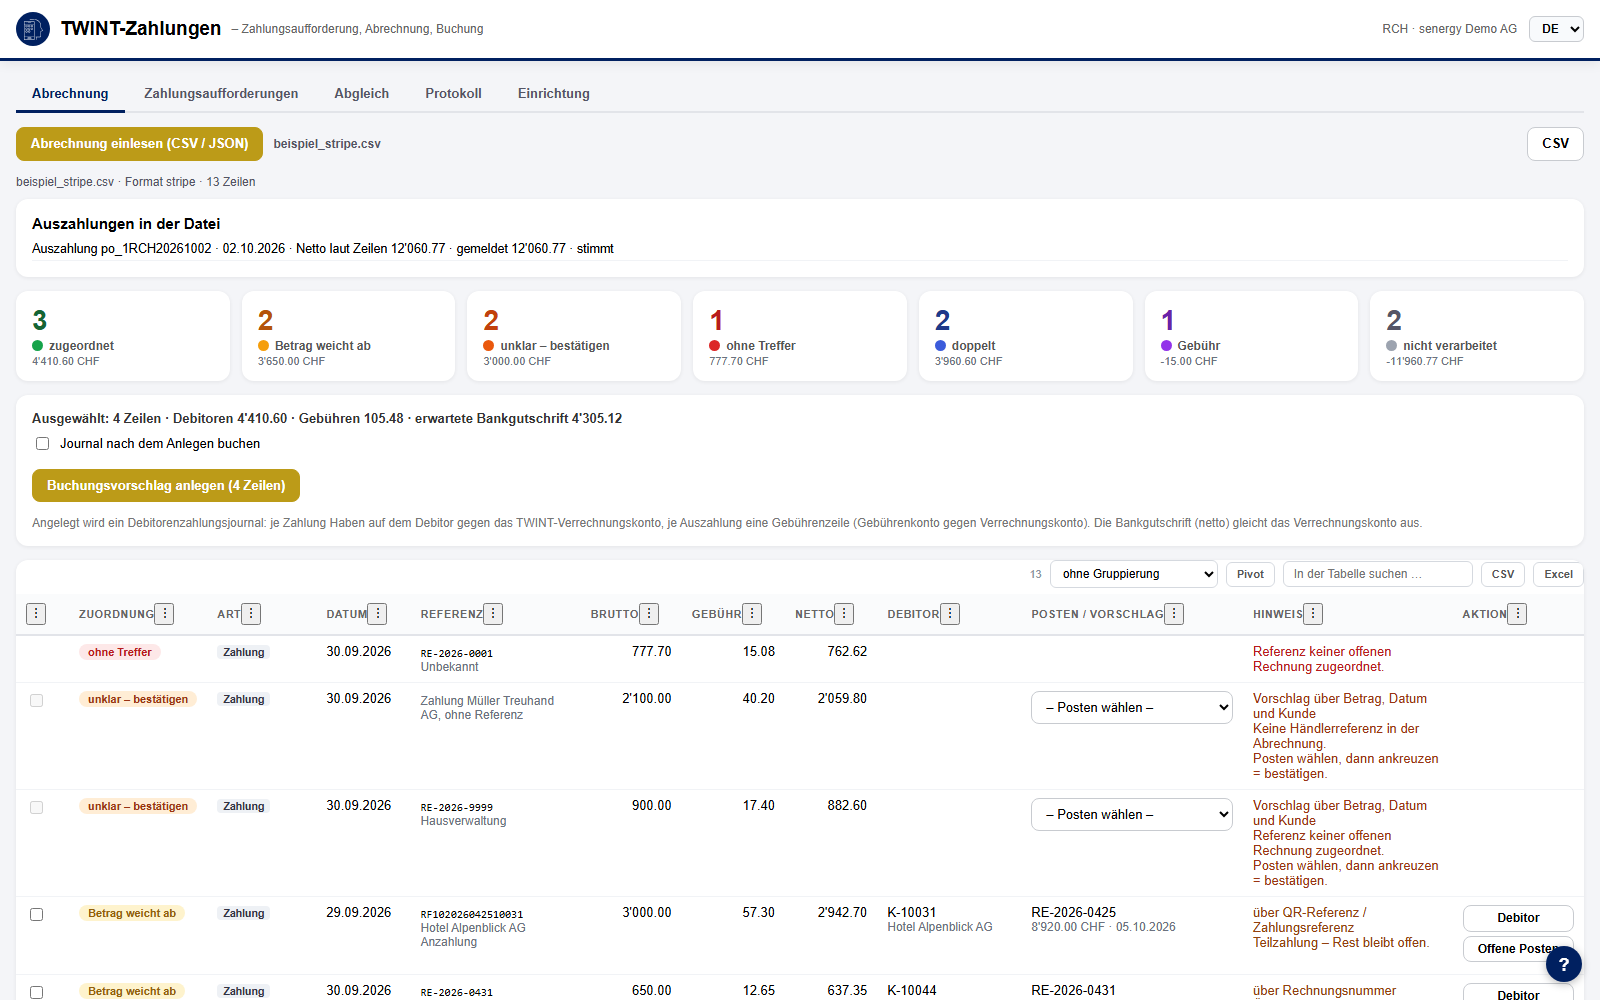Switch to the Abgleich tab
The image size is (1600, 1000).
coord(362,93)
